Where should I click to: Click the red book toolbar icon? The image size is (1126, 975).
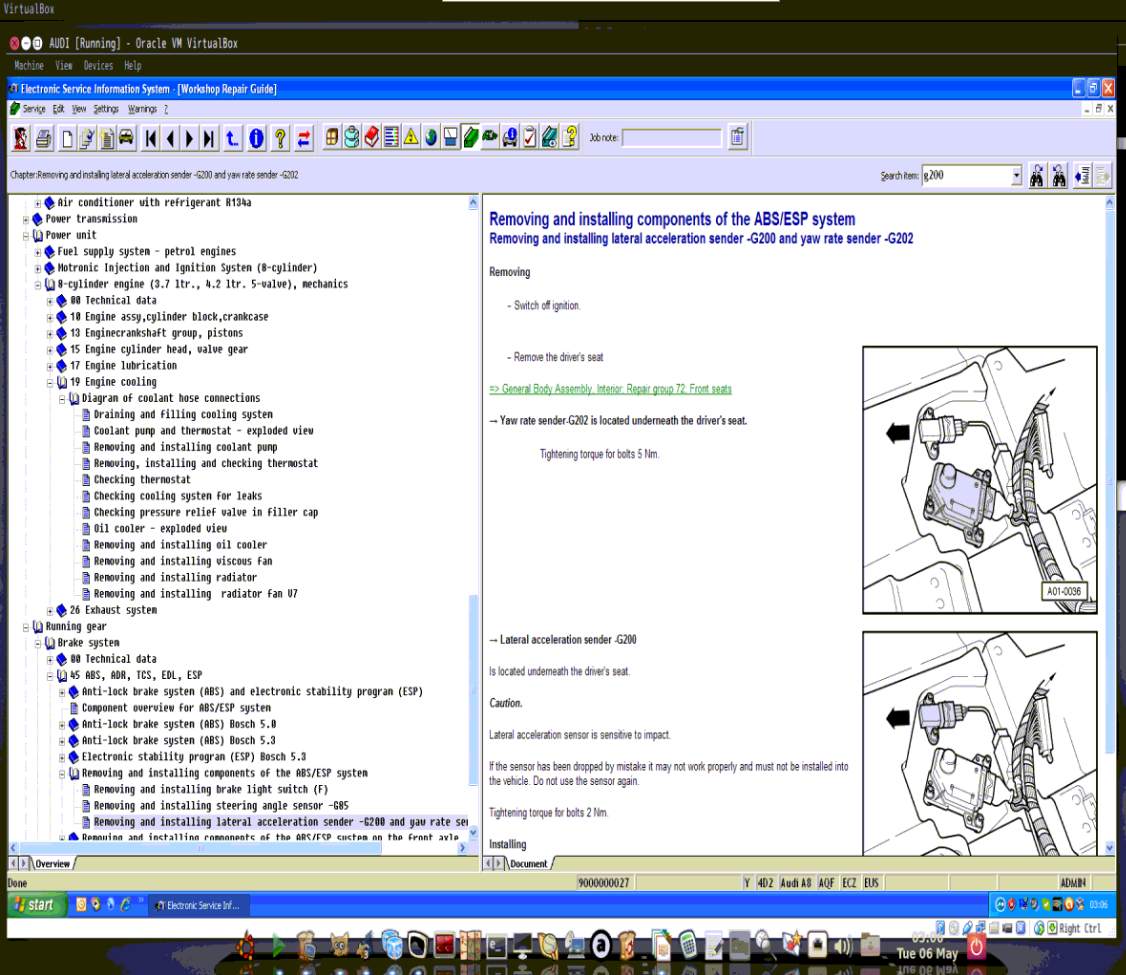click(x=371, y=137)
